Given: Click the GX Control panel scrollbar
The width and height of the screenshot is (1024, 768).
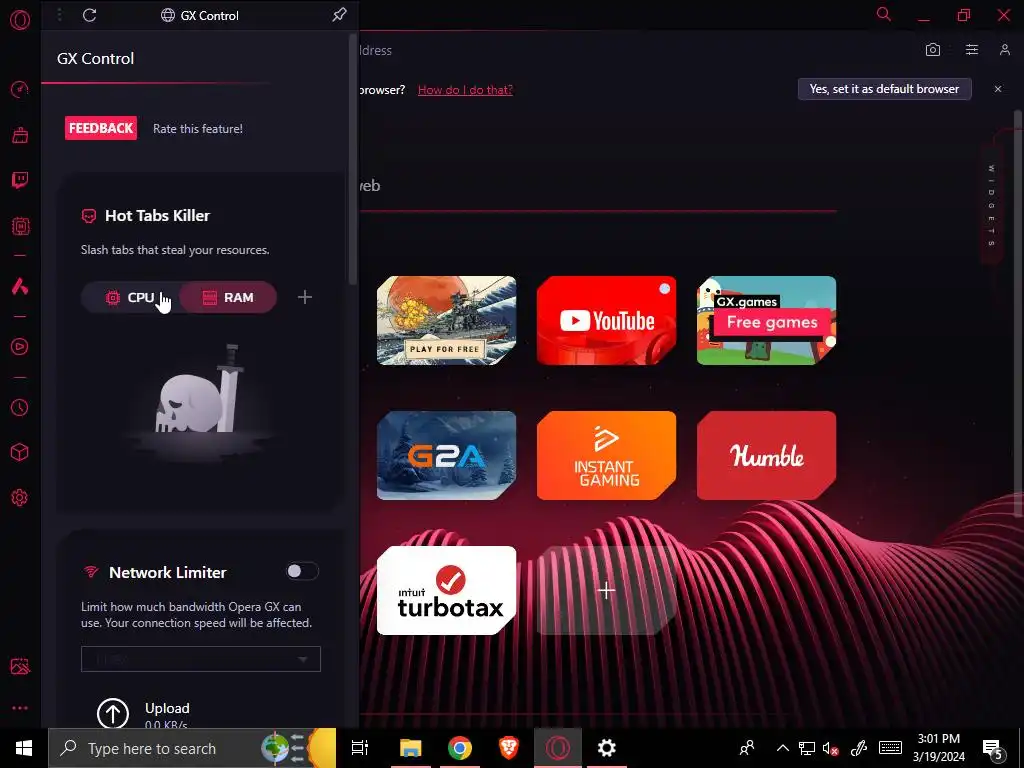Looking at the screenshot, I should click(x=353, y=157).
